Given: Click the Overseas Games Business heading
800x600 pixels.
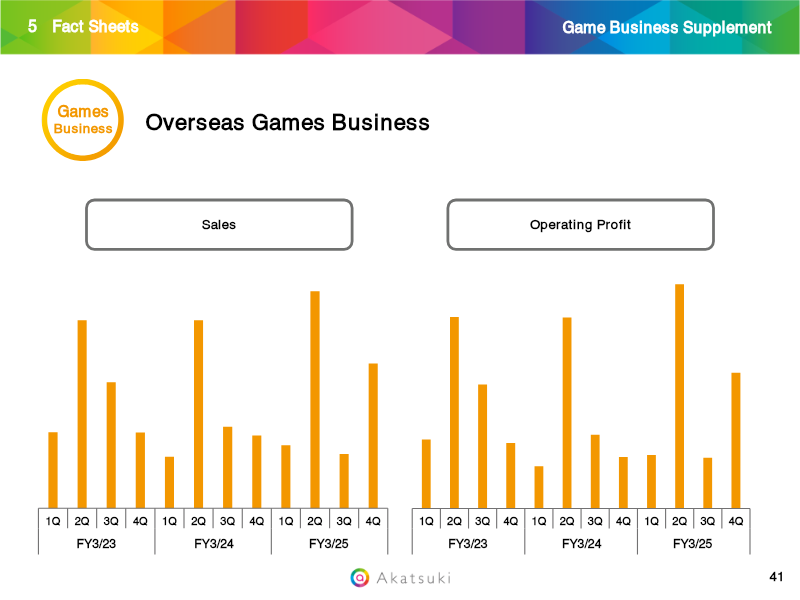Looking at the screenshot, I should coord(288,122).
